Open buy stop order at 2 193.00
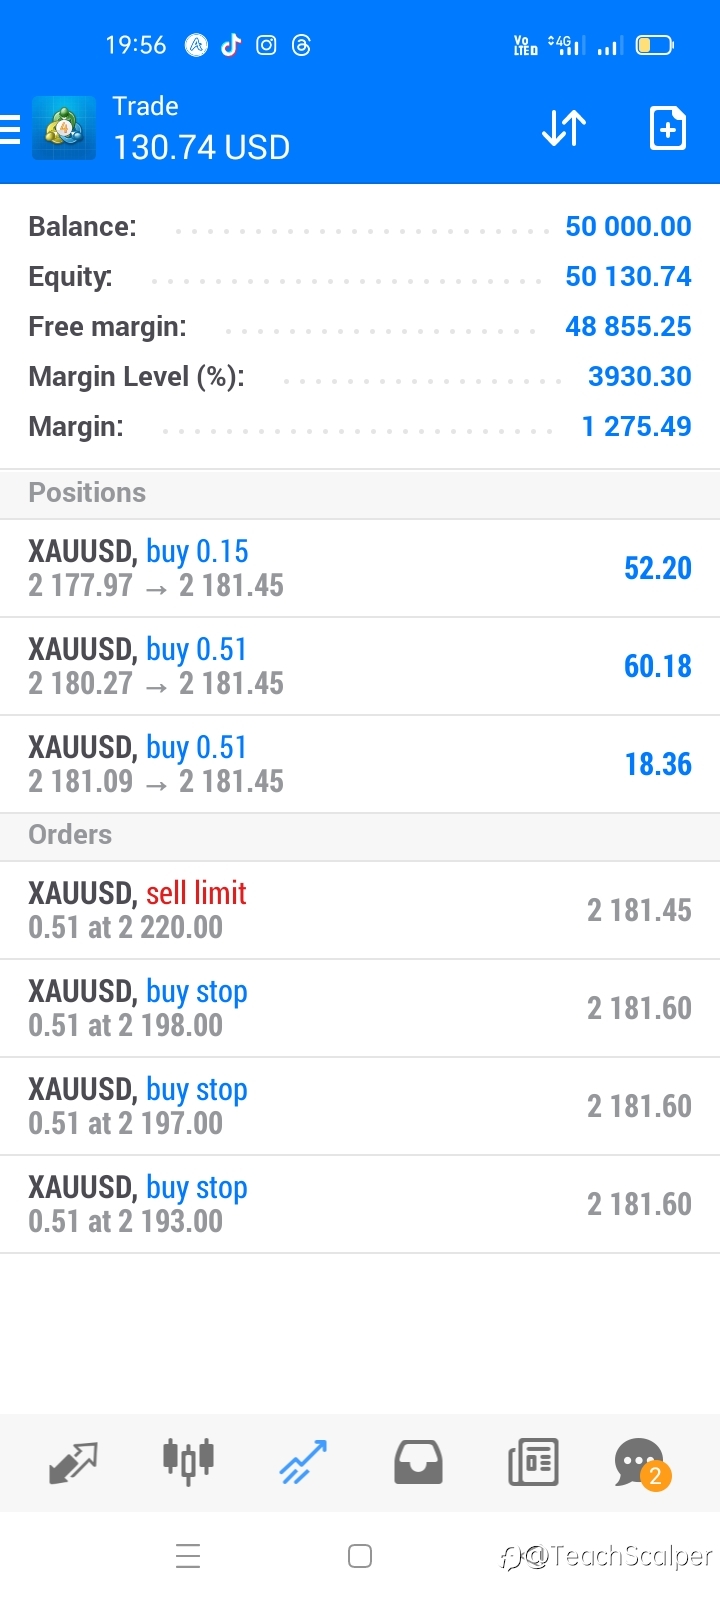This screenshot has width=720, height=1600. click(360, 1204)
